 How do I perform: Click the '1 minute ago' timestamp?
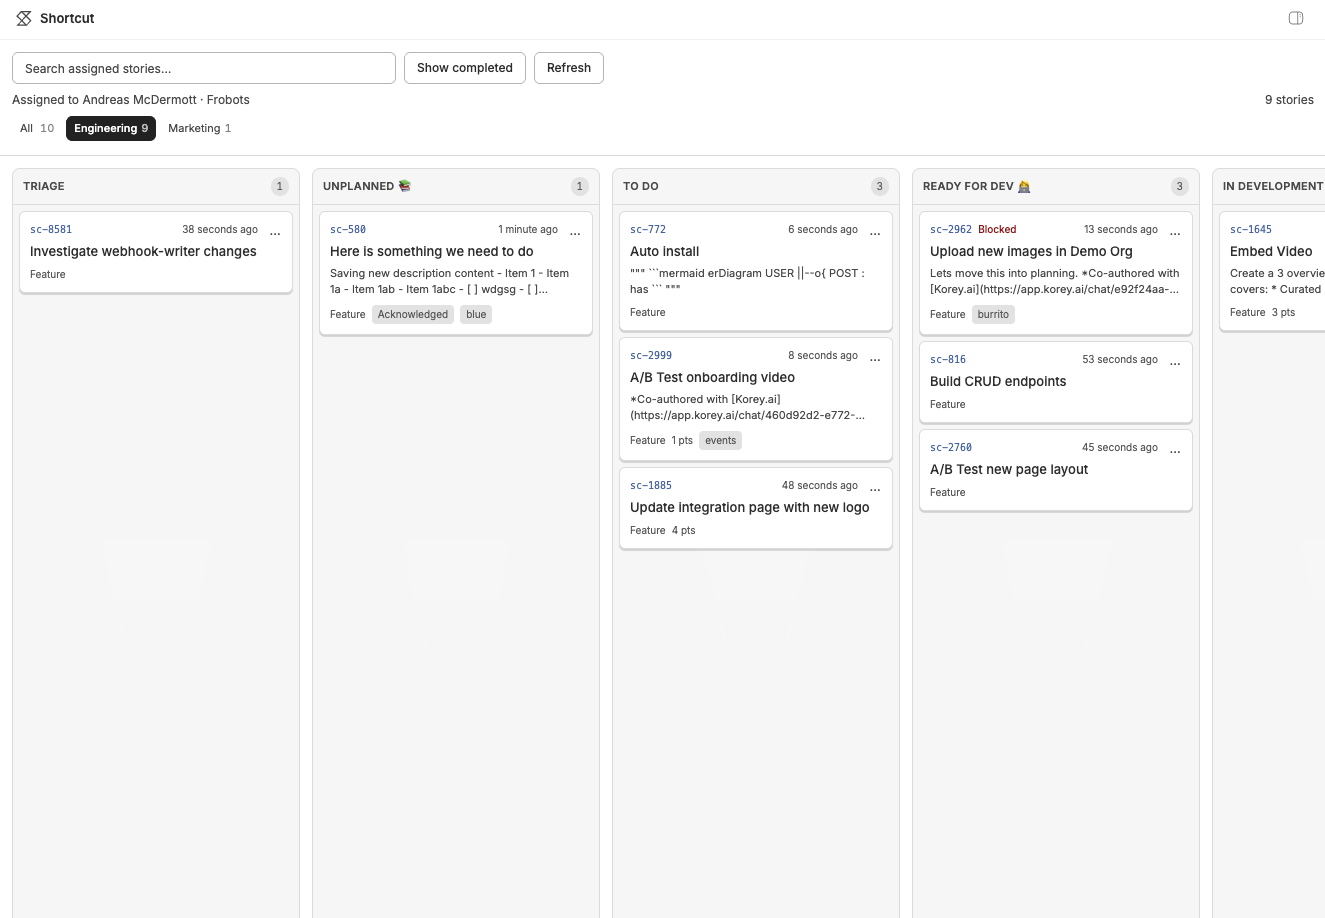point(528,229)
